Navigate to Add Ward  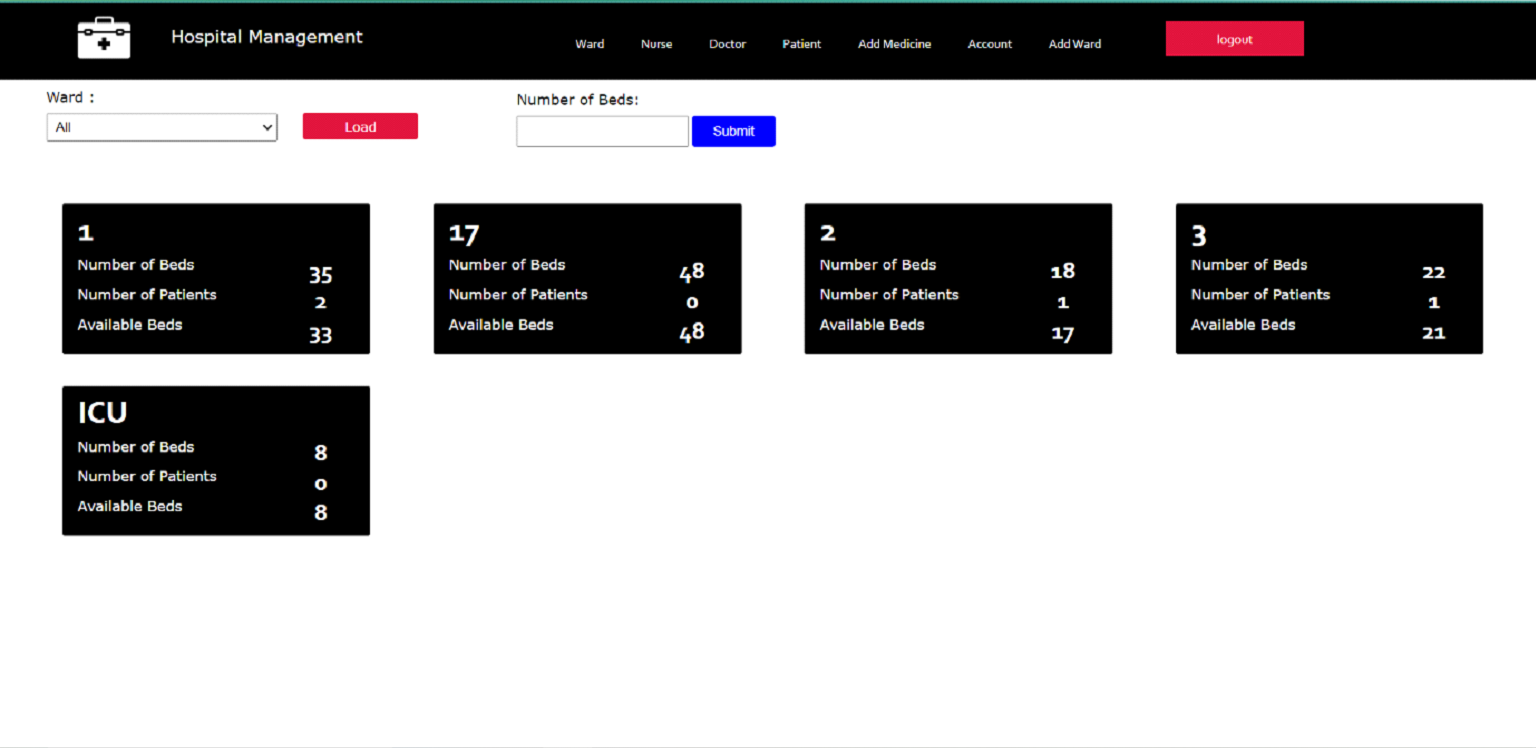tap(1074, 44)
